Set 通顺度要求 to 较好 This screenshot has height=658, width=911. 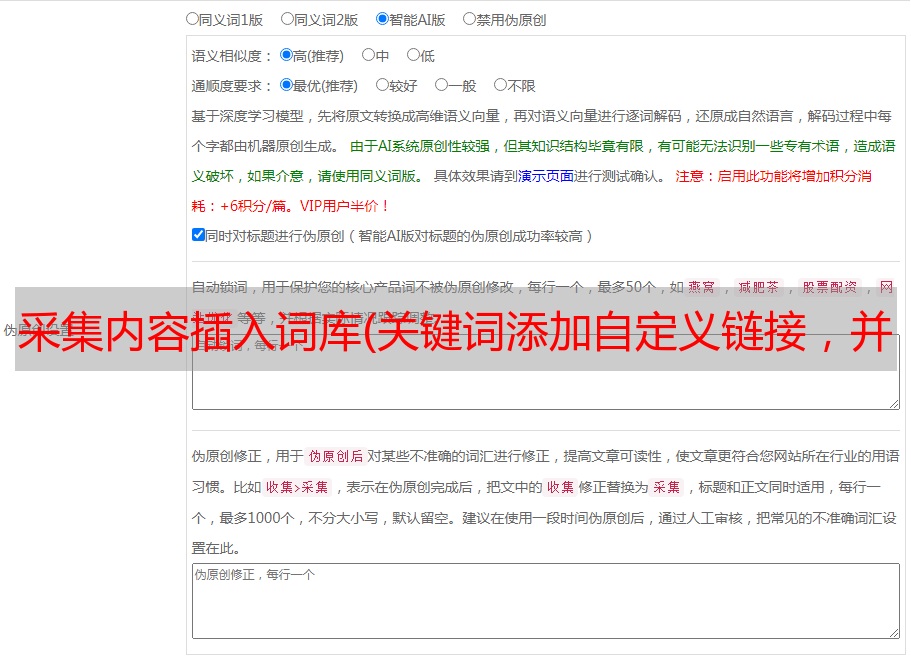(382, 85)
